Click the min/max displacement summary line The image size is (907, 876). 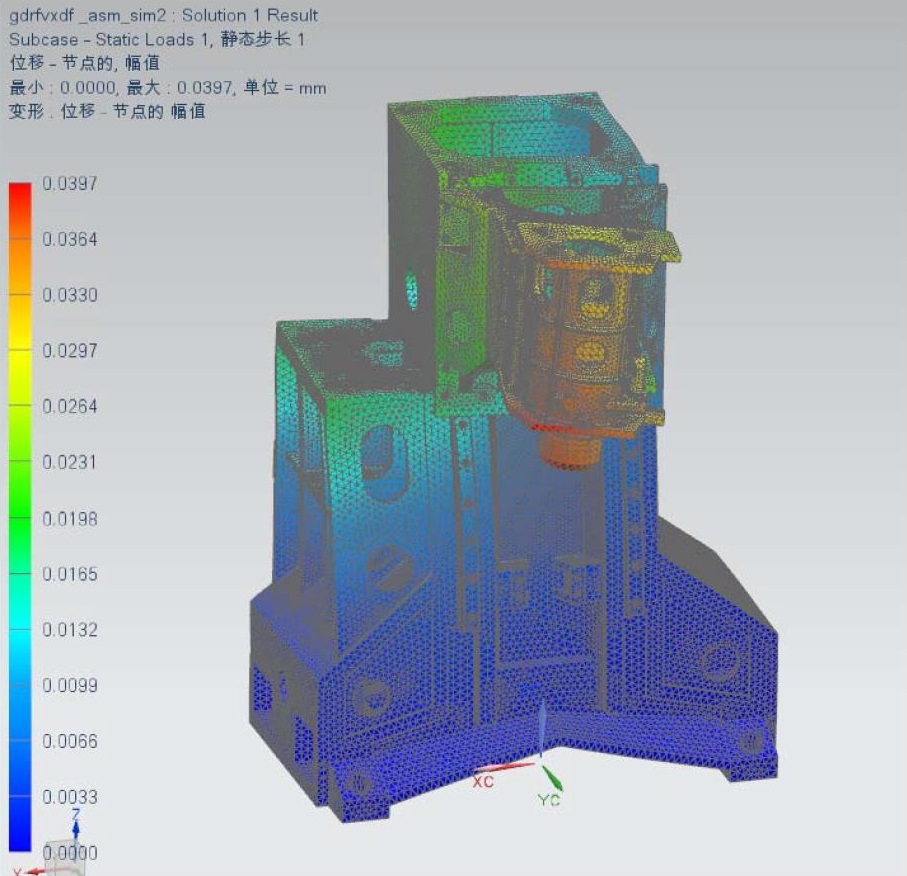click(x=167, y=88)
